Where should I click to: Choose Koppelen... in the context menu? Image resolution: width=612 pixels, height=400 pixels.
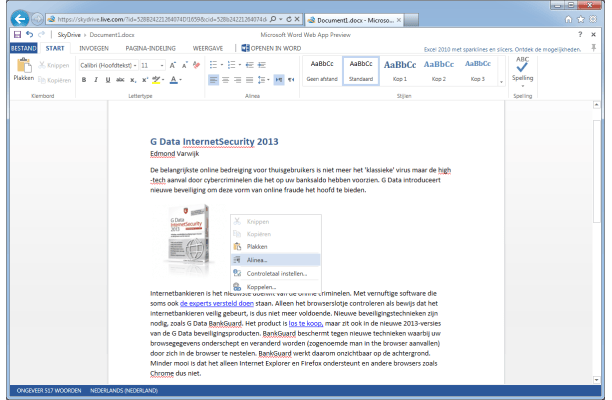[276, 287]
